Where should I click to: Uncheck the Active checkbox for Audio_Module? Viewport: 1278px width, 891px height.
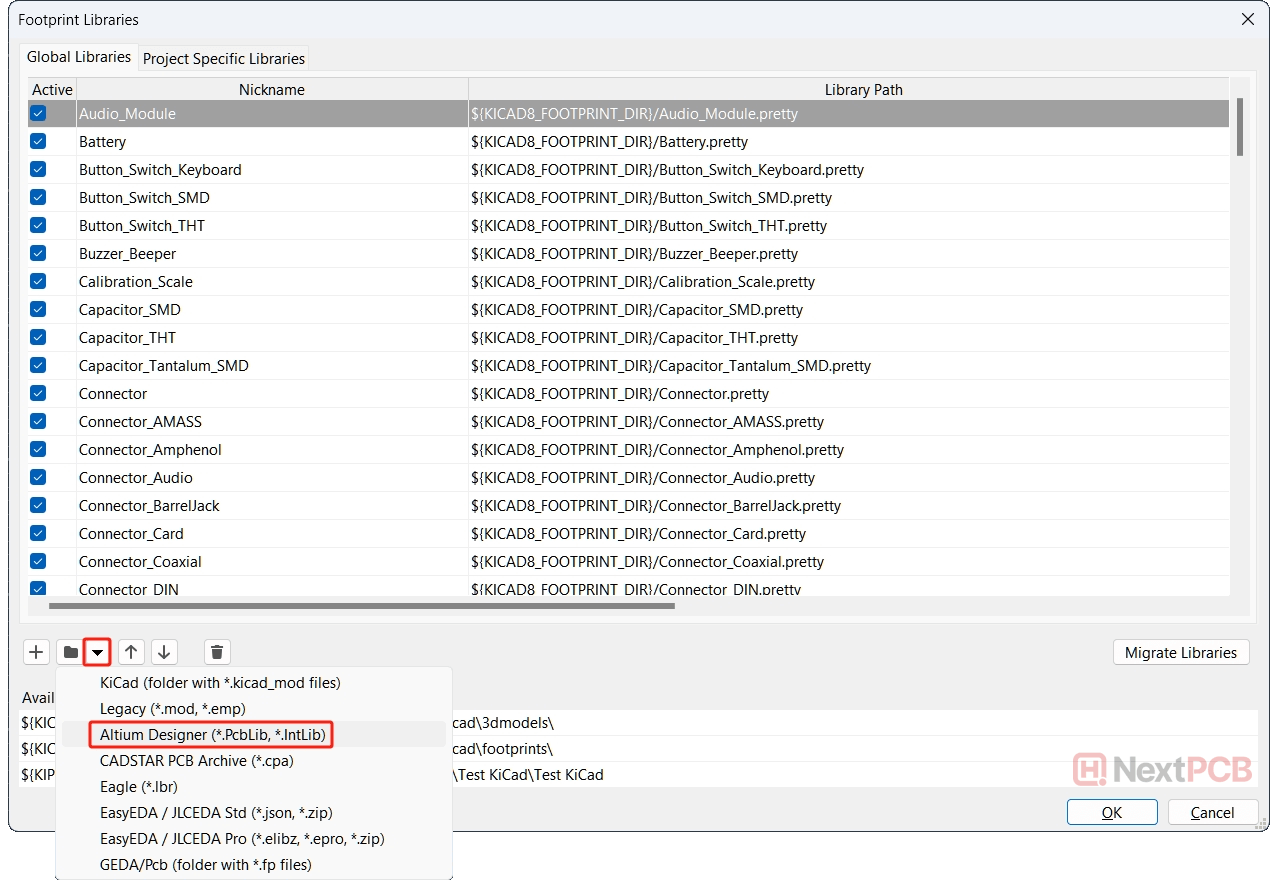tap(38, 114)
